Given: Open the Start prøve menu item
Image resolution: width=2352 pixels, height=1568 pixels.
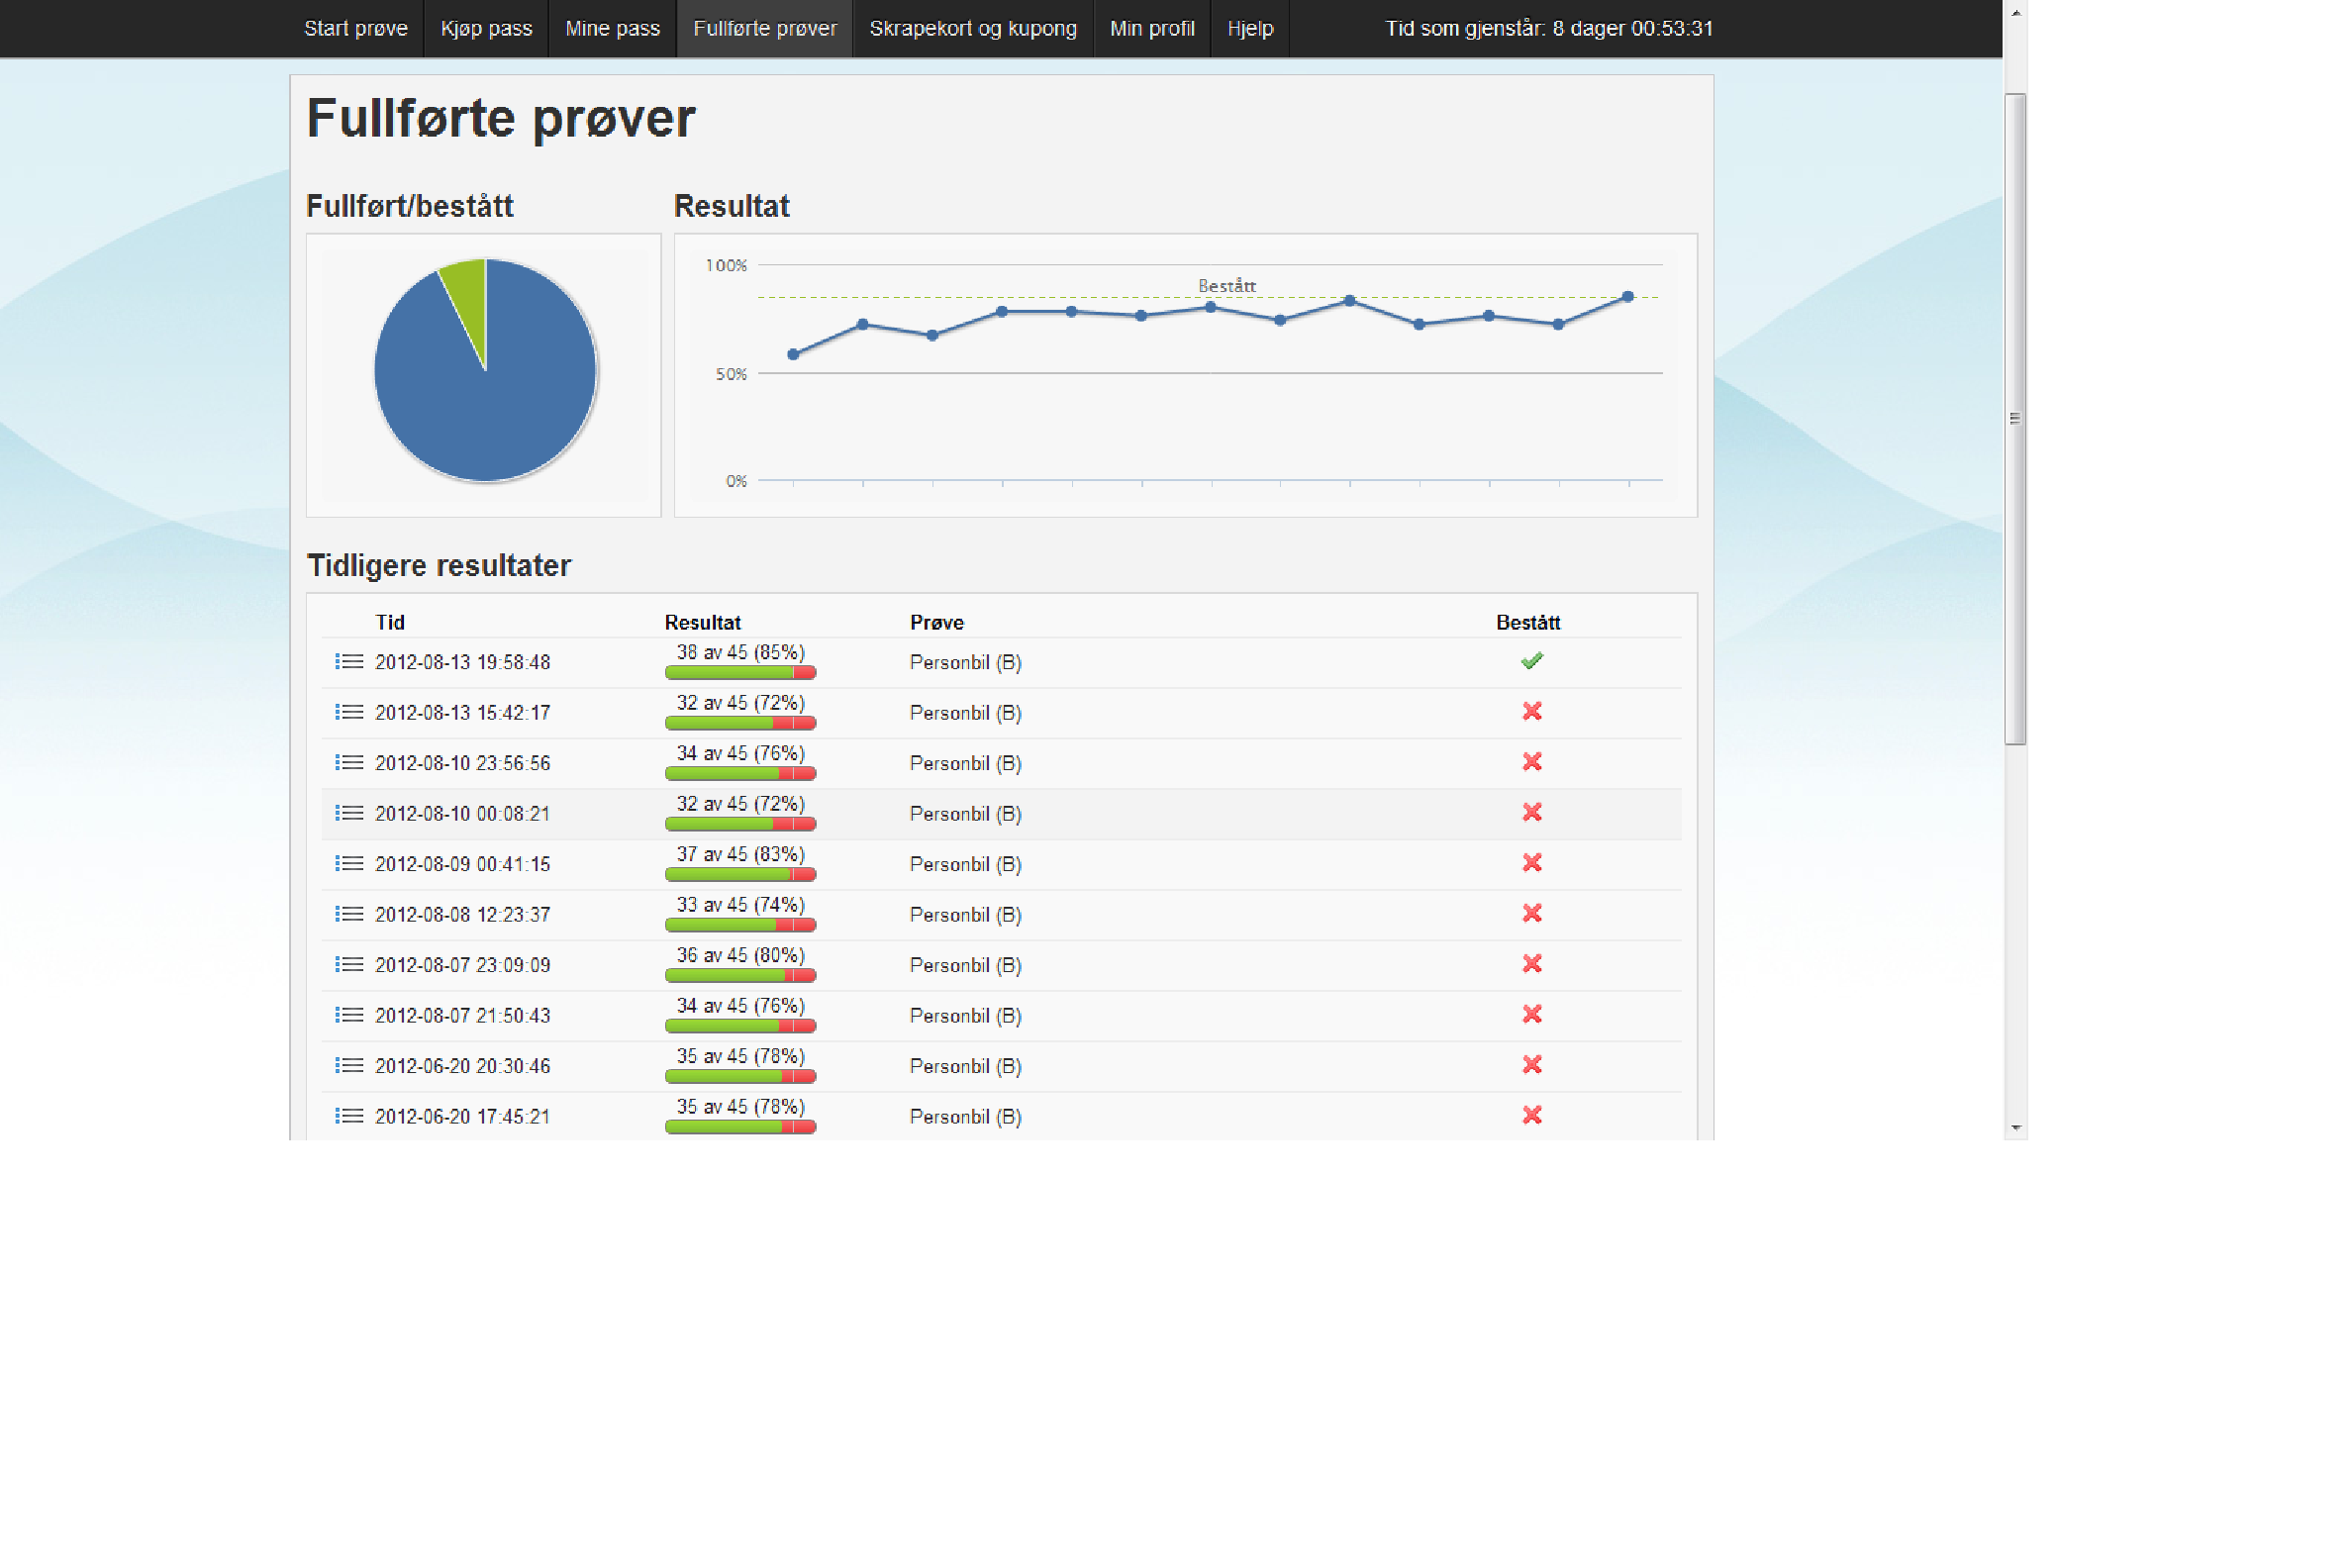Looking at the screenshot, I should 356,28.
